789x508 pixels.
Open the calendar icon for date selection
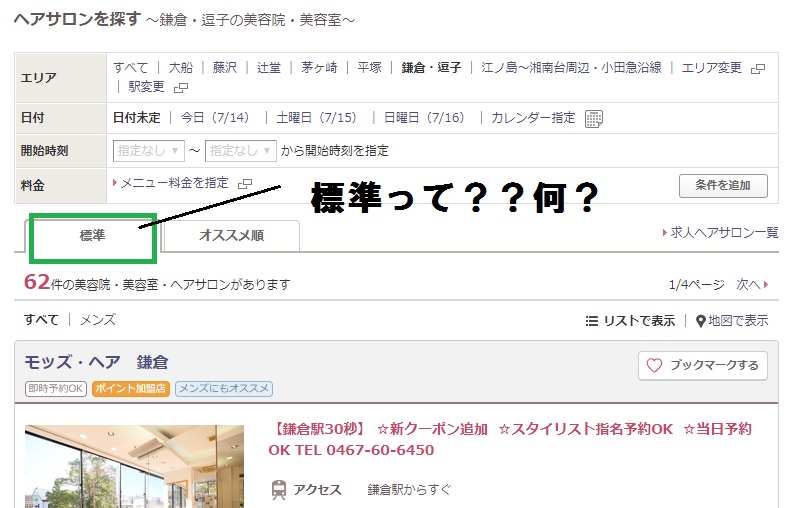click(594, 119)
